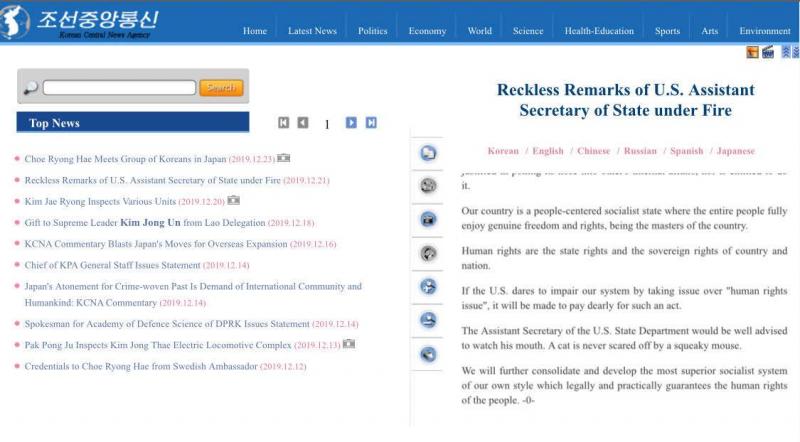This screenshot has height=442, width=800.
Task: Open the Environment section
Action: click(x=765, y=31)
